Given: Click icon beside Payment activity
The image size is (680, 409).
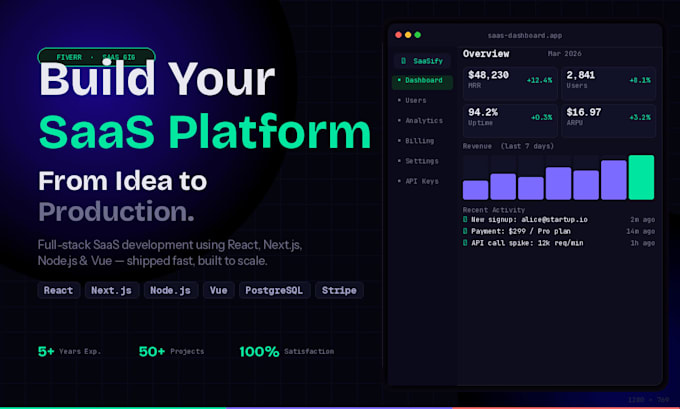Looking at the screenshot, I should click(x=465, y=231).
